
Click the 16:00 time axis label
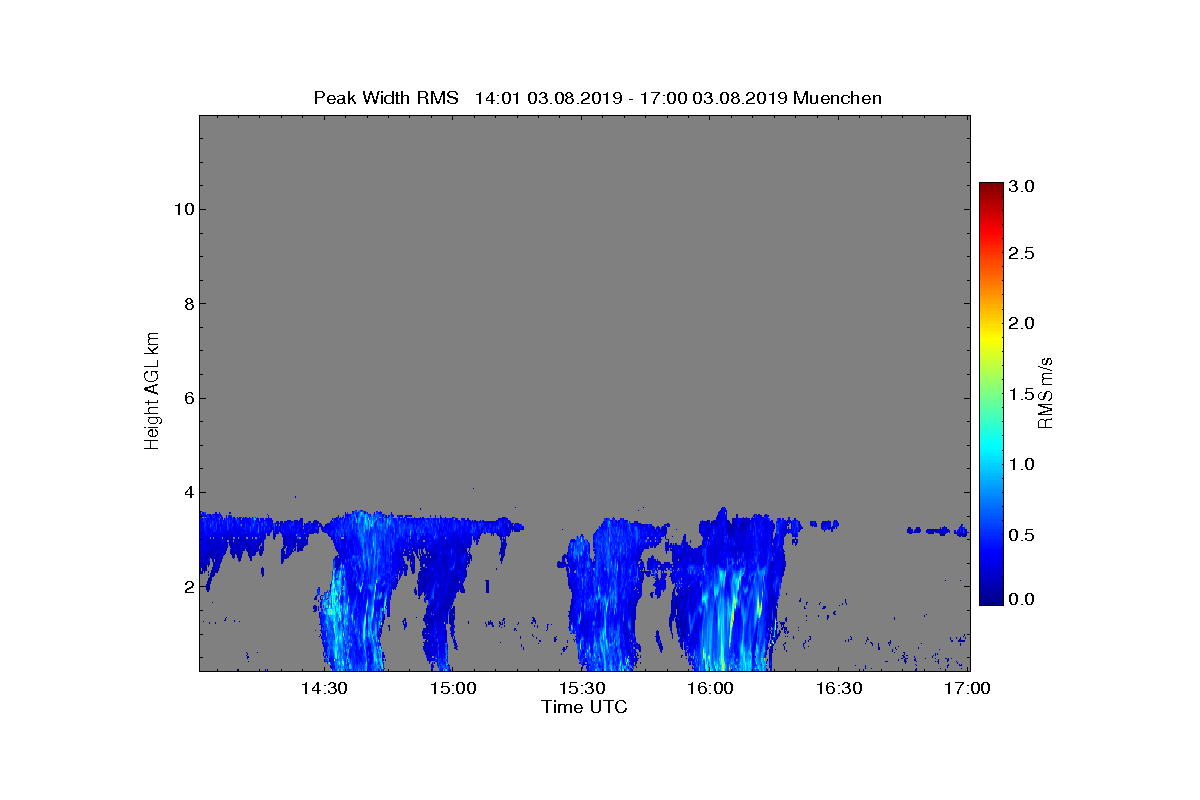point(712,689)
